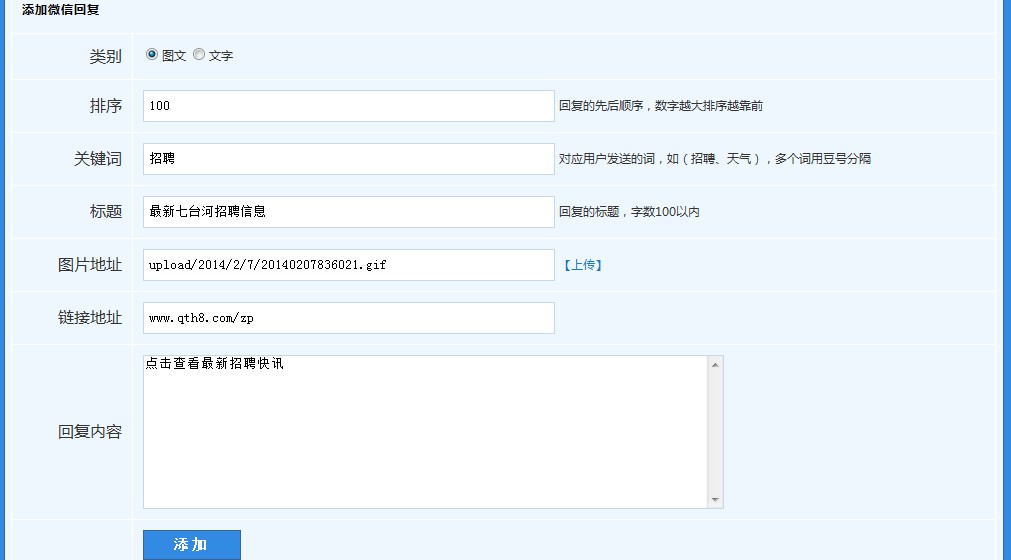Click the 排序 input field containing 100

click(348, 106)
